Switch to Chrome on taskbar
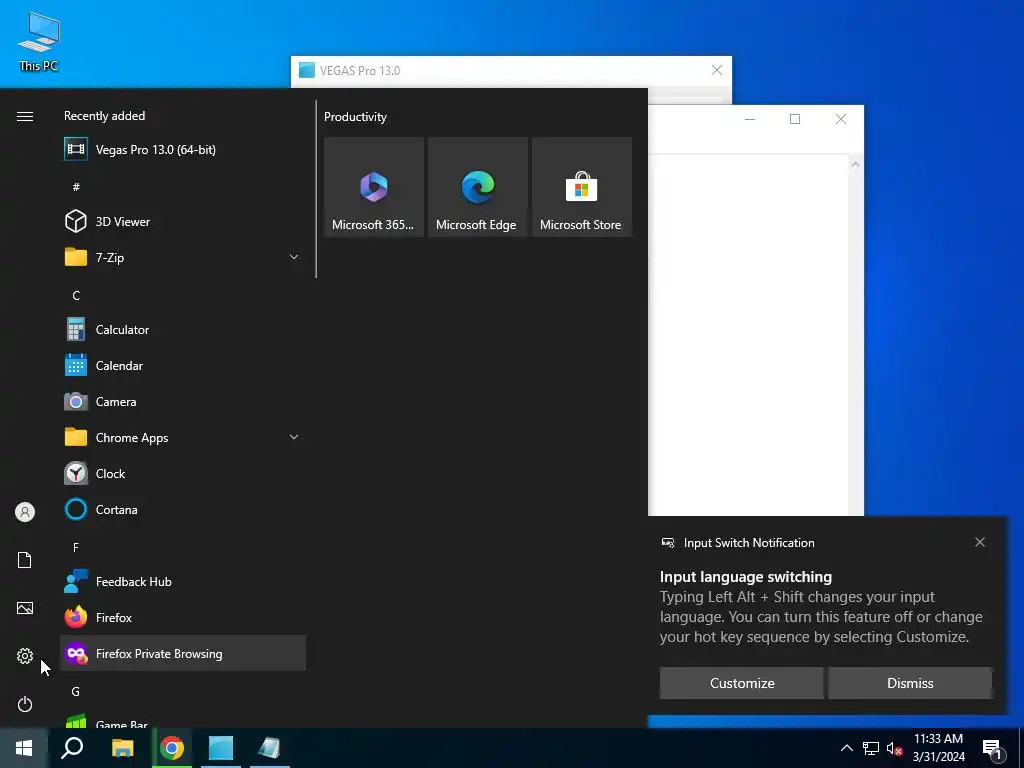The width and height of the screenshot is (1024, 768). (172, 748)
